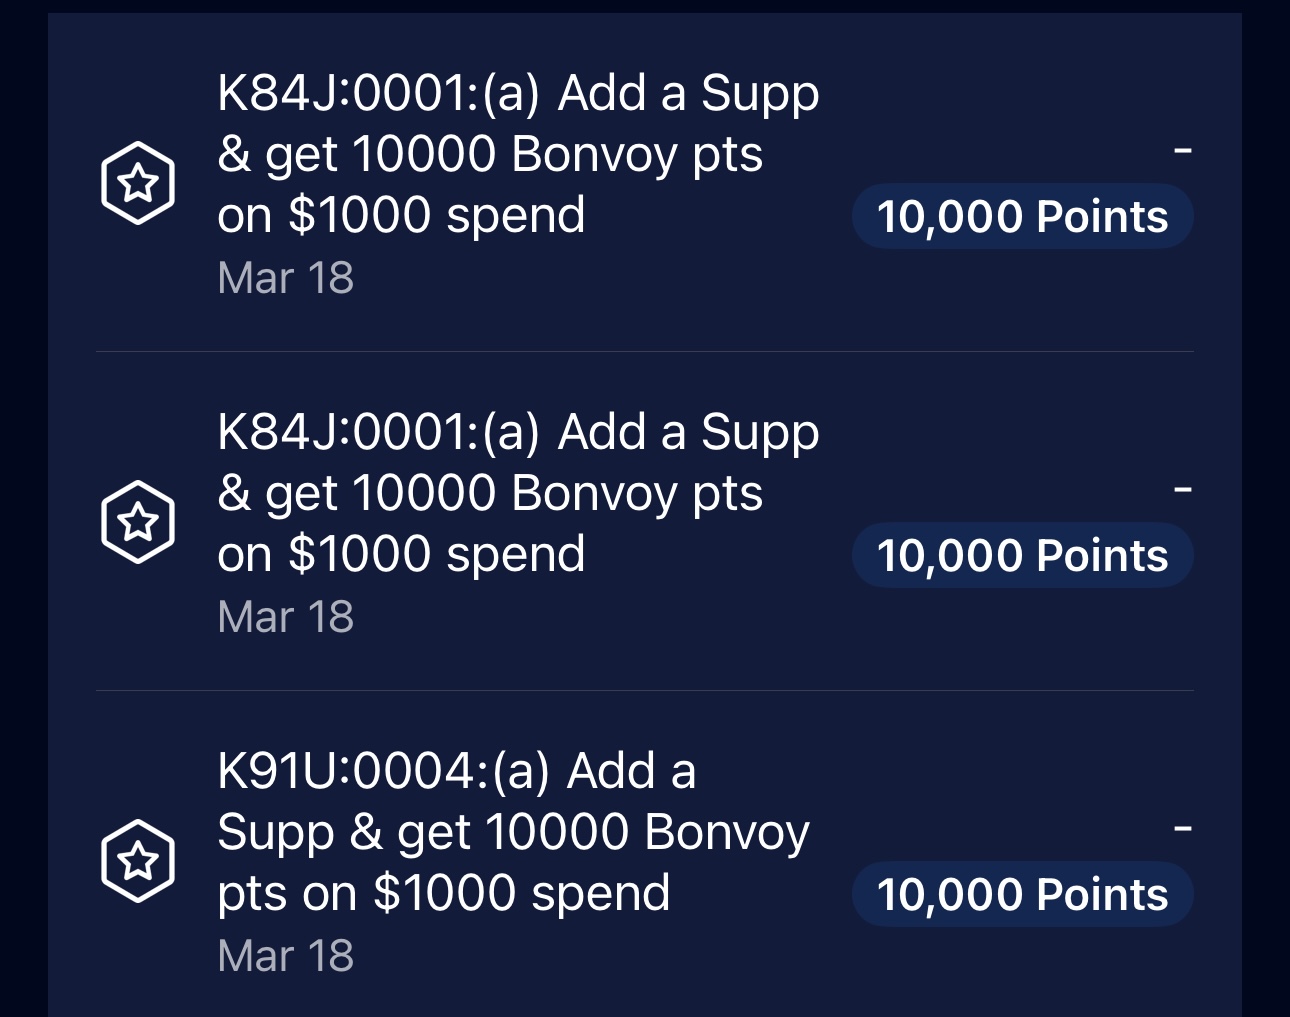The width and height of the screenshot is (1290, 1017).
Task: Tap the star badge icon of the second K84J:0001 offer
Action: tap(138, 522)
